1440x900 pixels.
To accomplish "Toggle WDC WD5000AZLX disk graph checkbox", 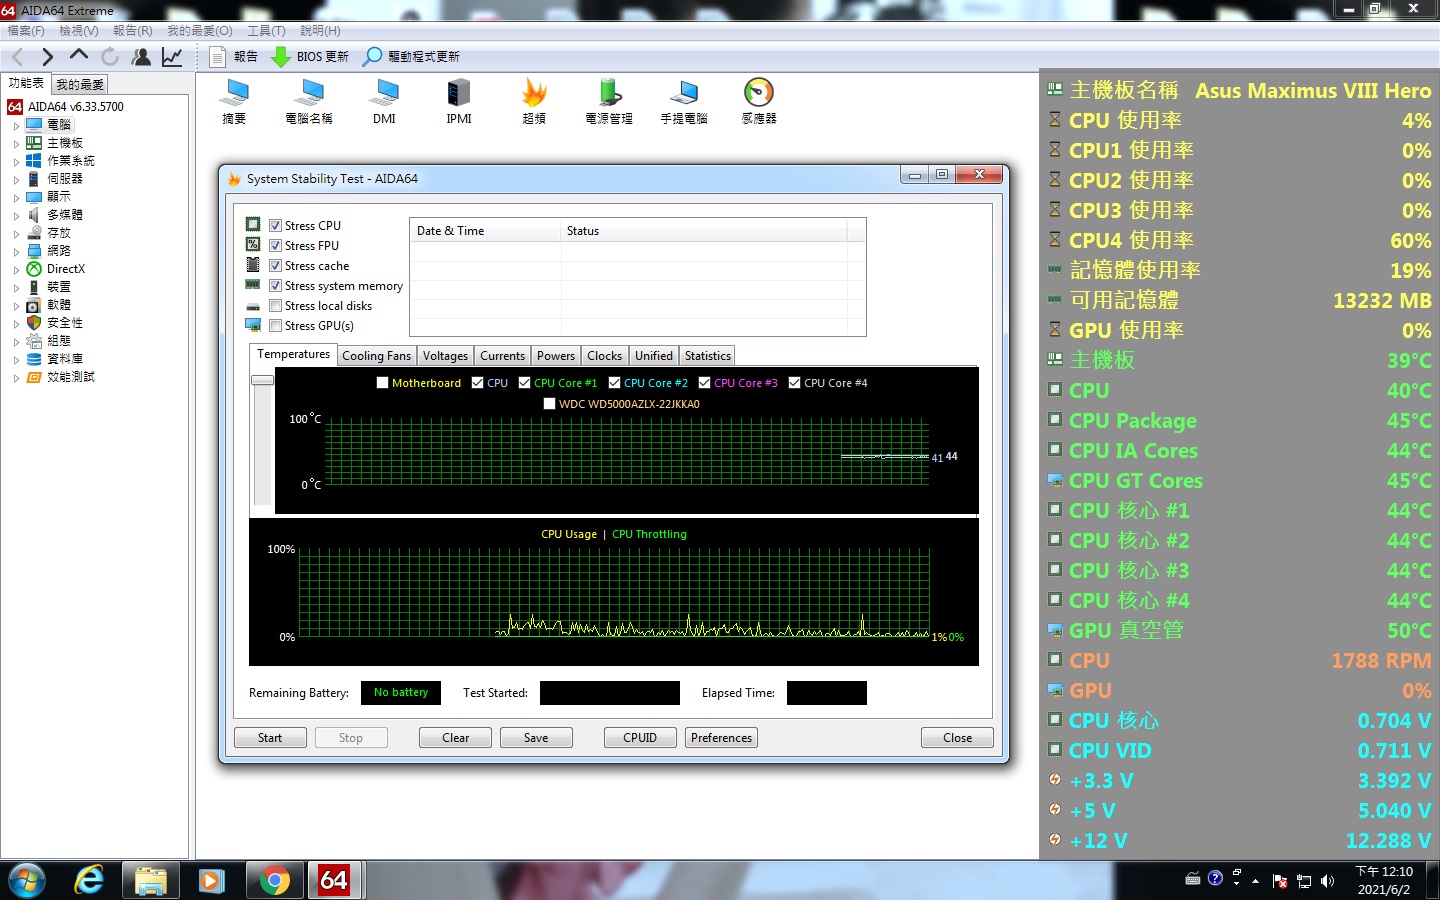I will [x=549, y=404].
